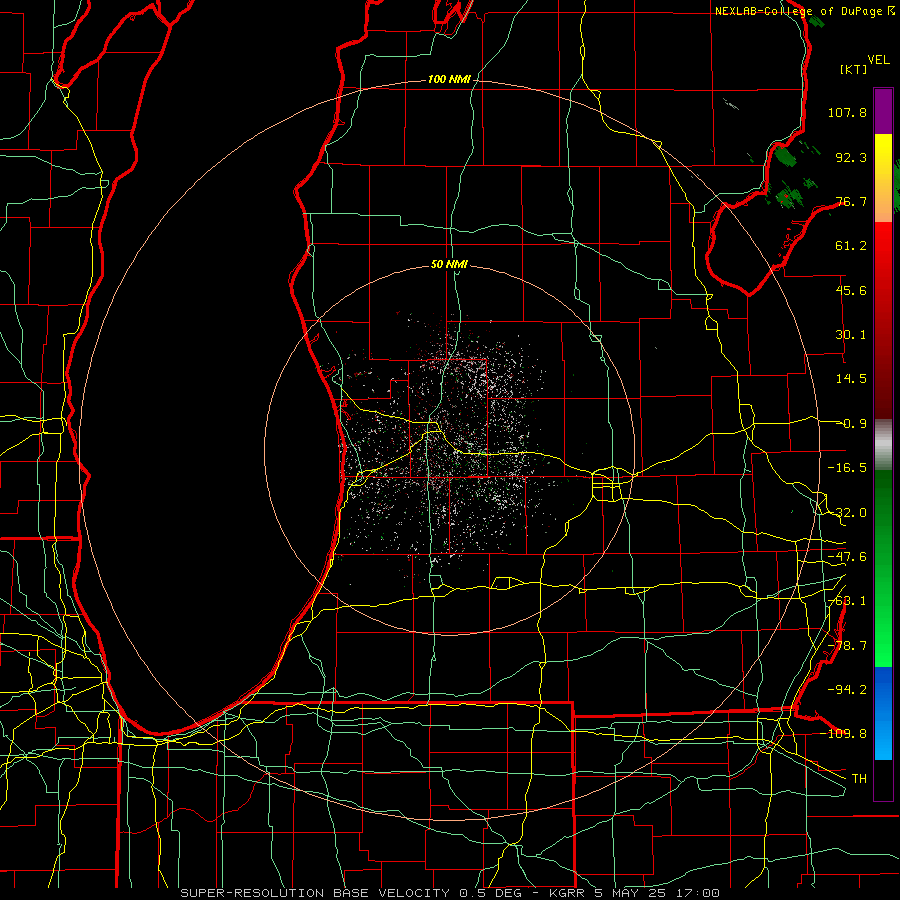This screenshot has width=900, height=900.
Task: Select the -47.6 value on velocity scale
Action: click(847, 557)
